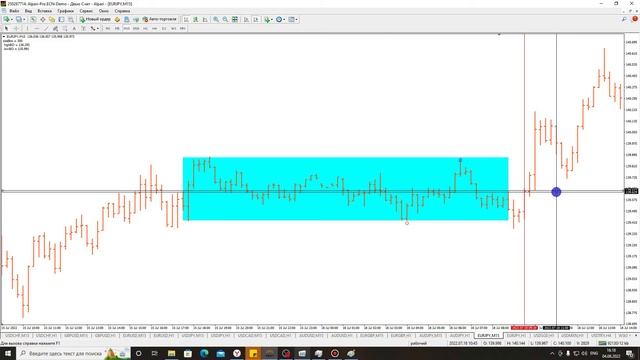Toggle the Auto Trading button
The image size is (640, 360).
click(160, 19)
